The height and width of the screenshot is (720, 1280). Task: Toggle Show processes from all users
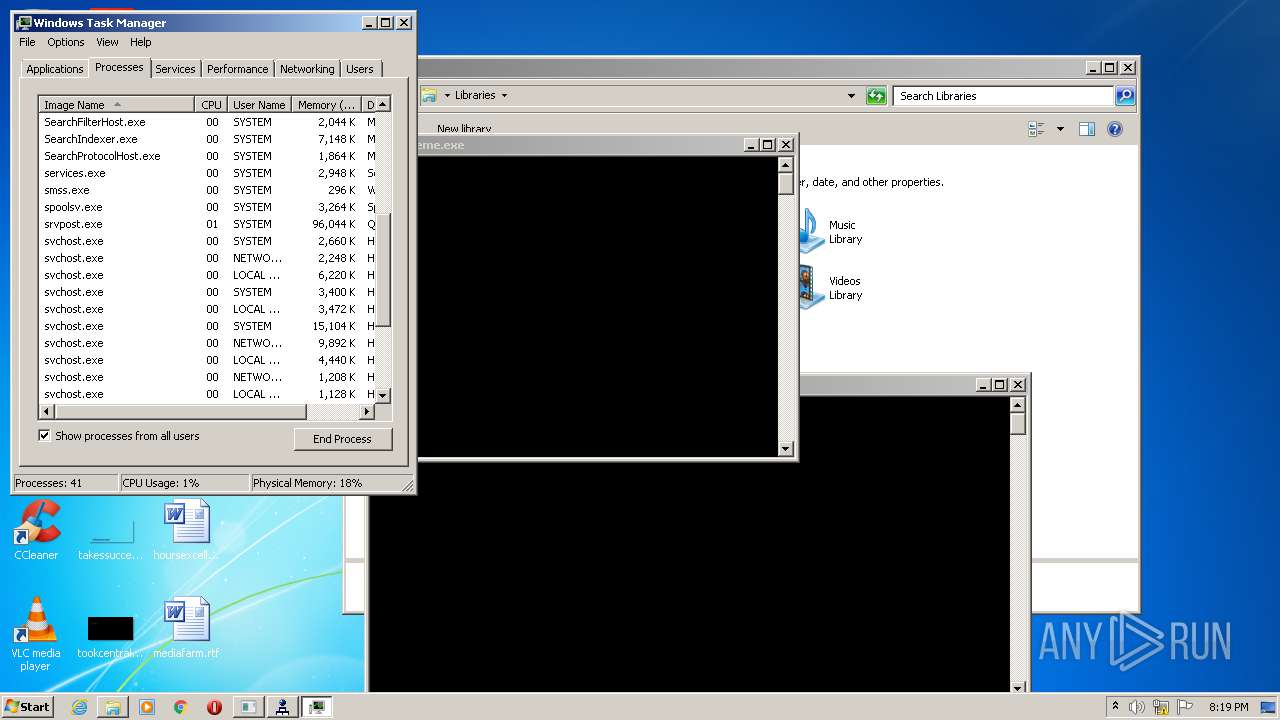(x=44, y=436)
